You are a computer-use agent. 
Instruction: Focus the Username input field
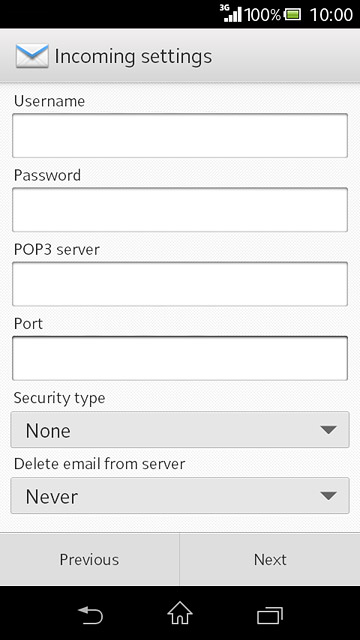180,136
